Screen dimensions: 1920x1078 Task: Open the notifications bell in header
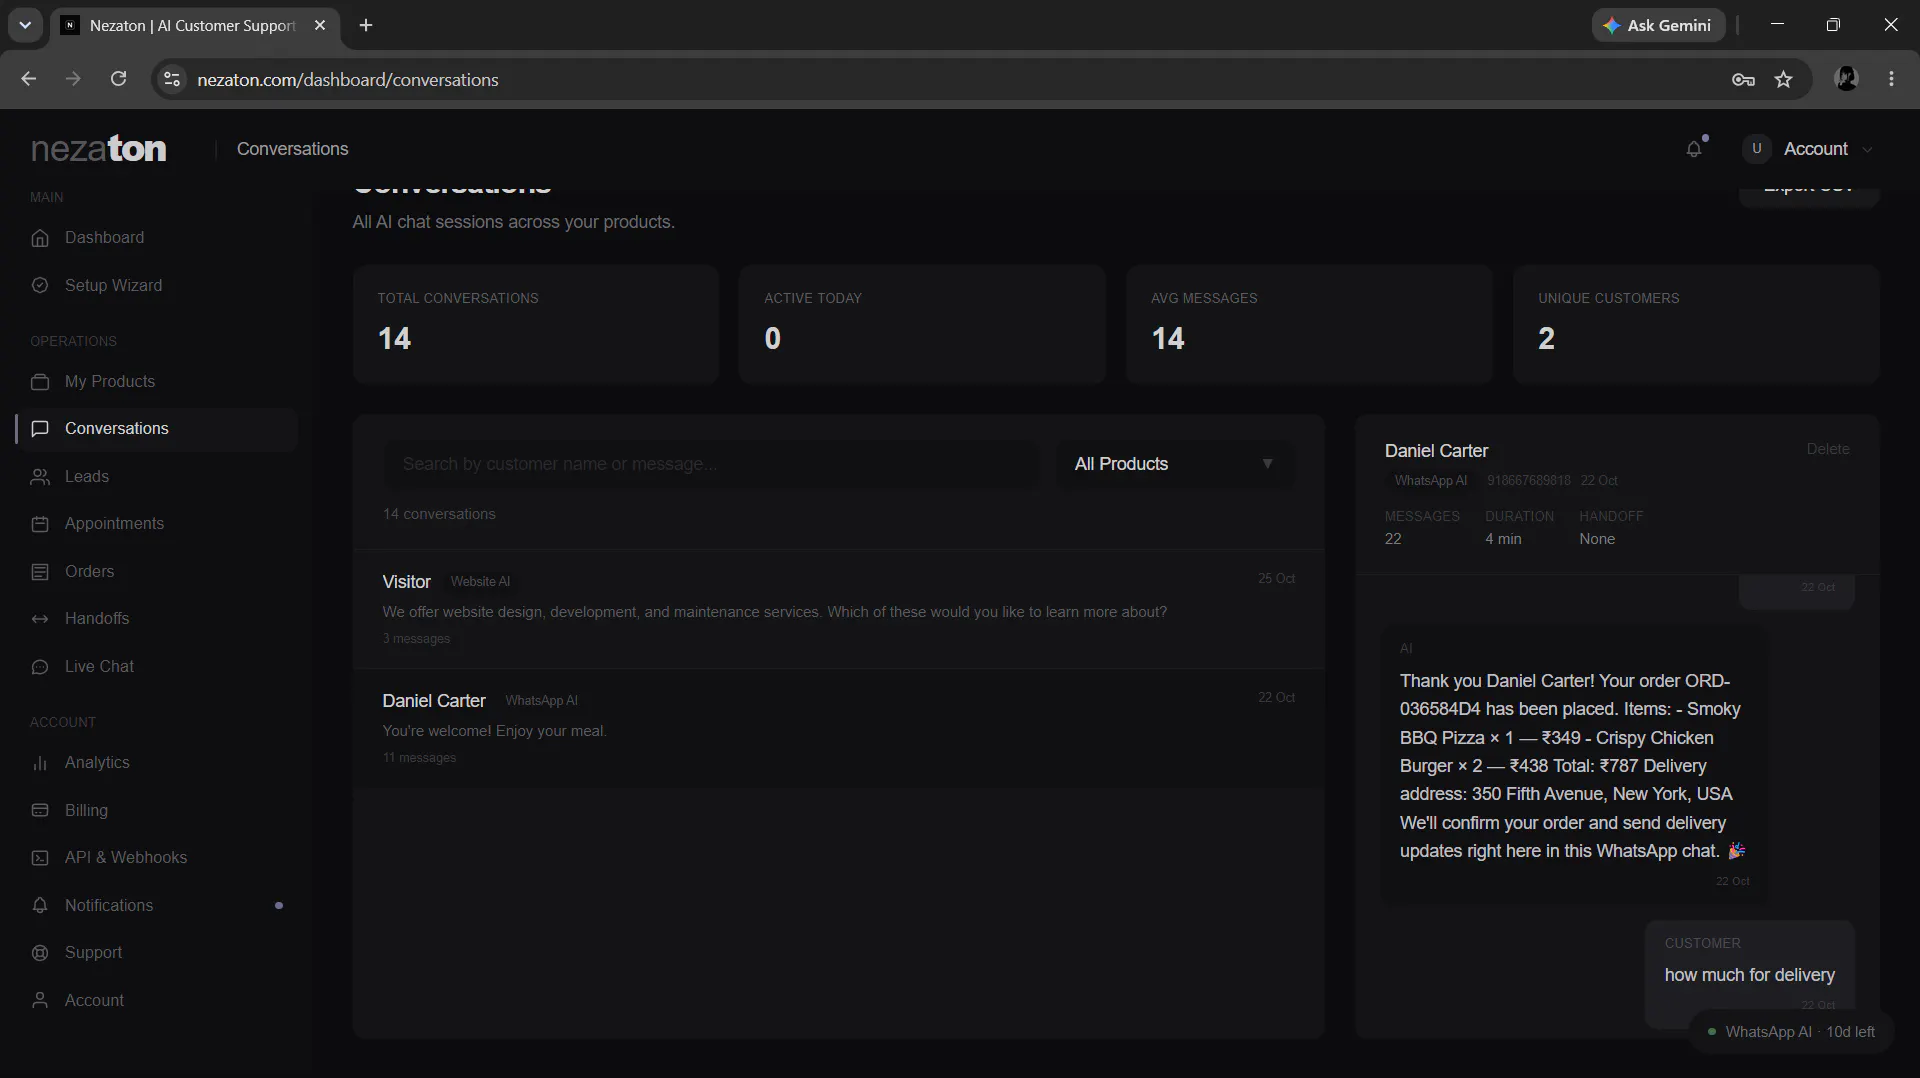[x=1694, y=149]
